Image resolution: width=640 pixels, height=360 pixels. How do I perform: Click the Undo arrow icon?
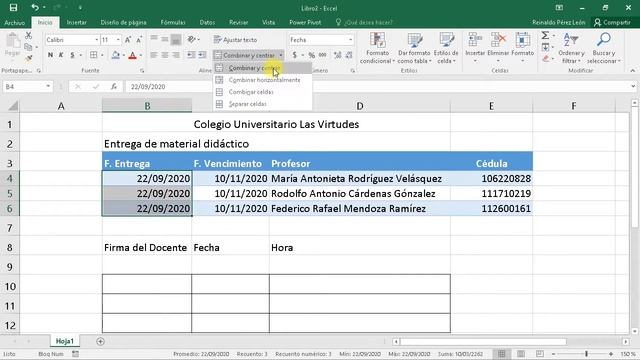coord(35,7)
